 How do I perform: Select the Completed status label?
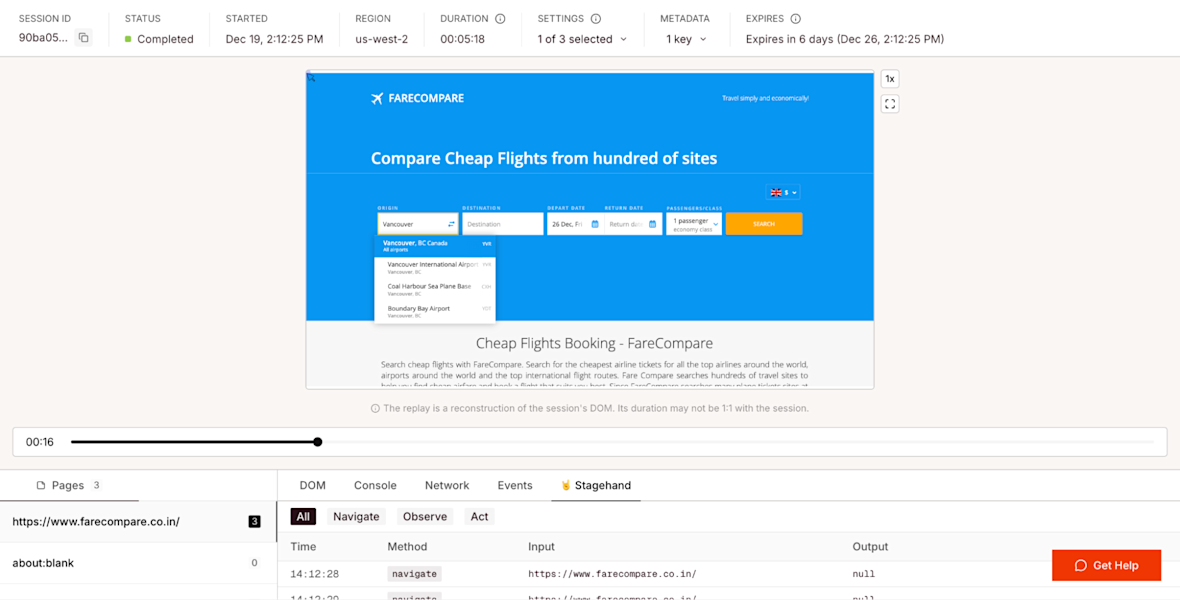click(x=165, y=39)
